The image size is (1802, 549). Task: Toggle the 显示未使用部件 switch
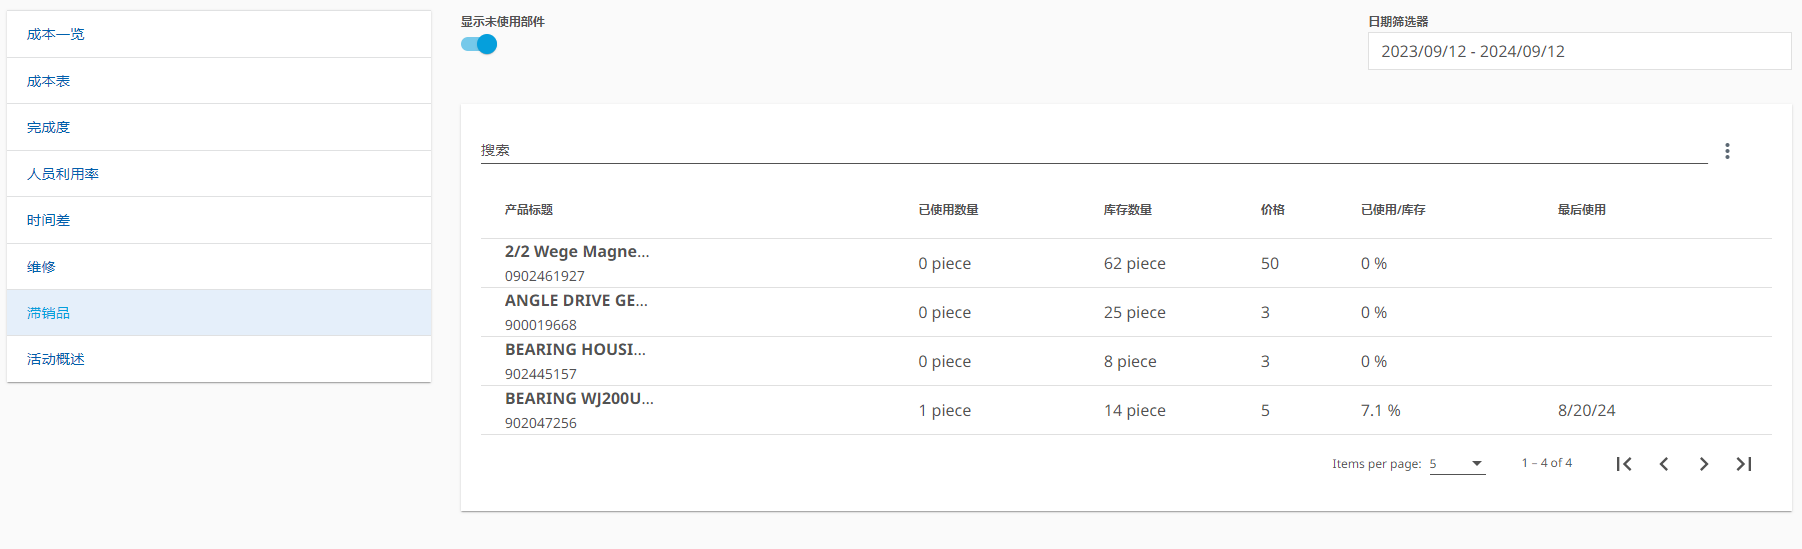(x=479, y=44)
